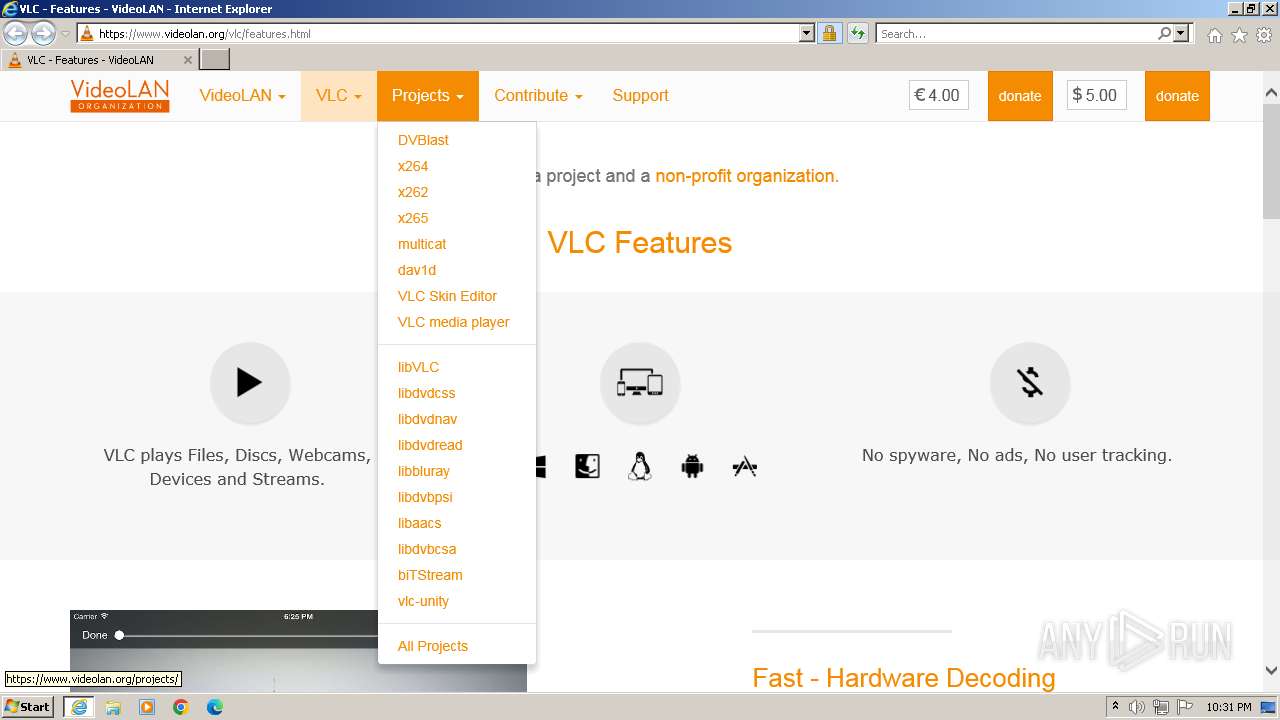Click the VideoLAN Organization logo

tap(120, 96)
